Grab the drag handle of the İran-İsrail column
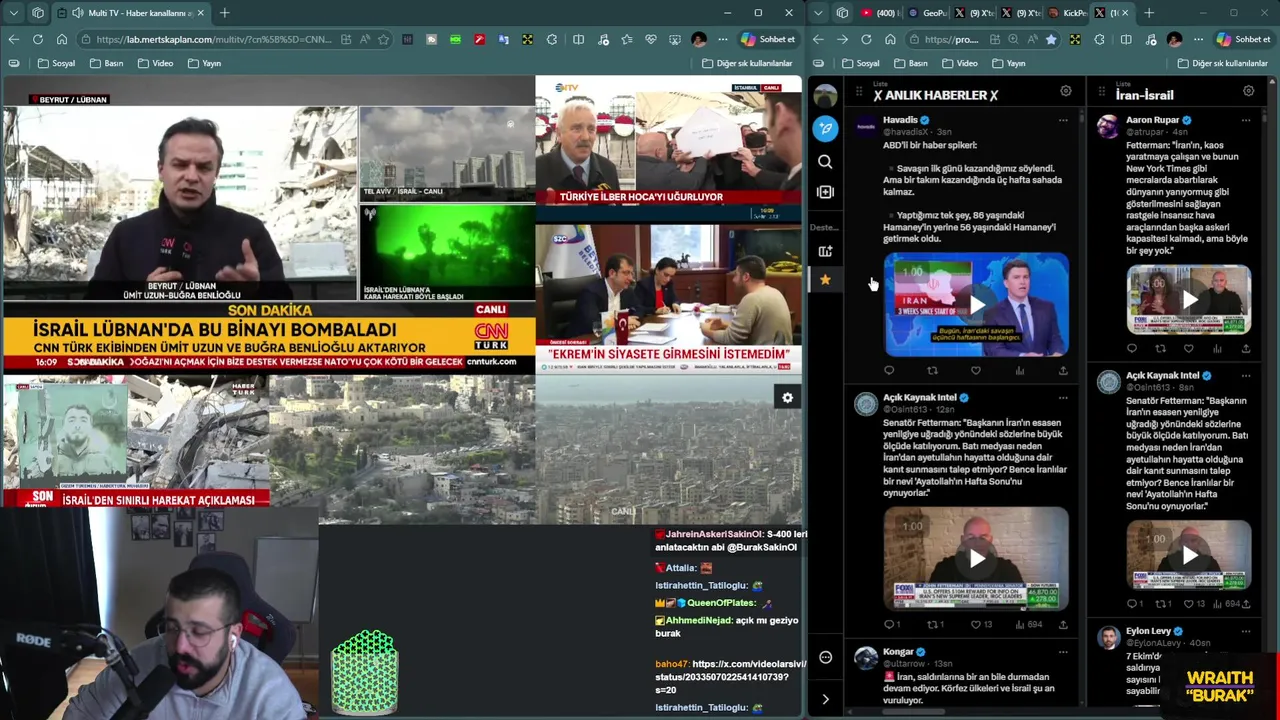1280x720 pixels. coord(1101,92)
